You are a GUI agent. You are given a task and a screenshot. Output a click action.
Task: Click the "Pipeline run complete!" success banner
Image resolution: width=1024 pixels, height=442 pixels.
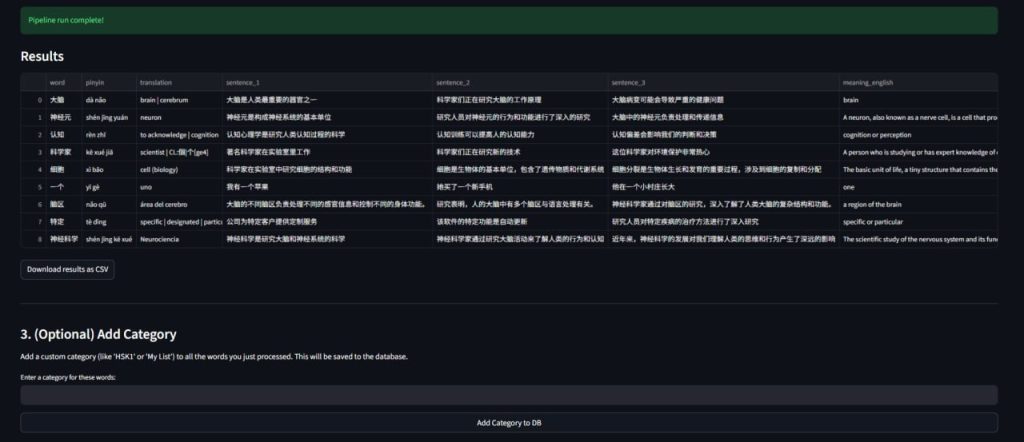point(509,20)
